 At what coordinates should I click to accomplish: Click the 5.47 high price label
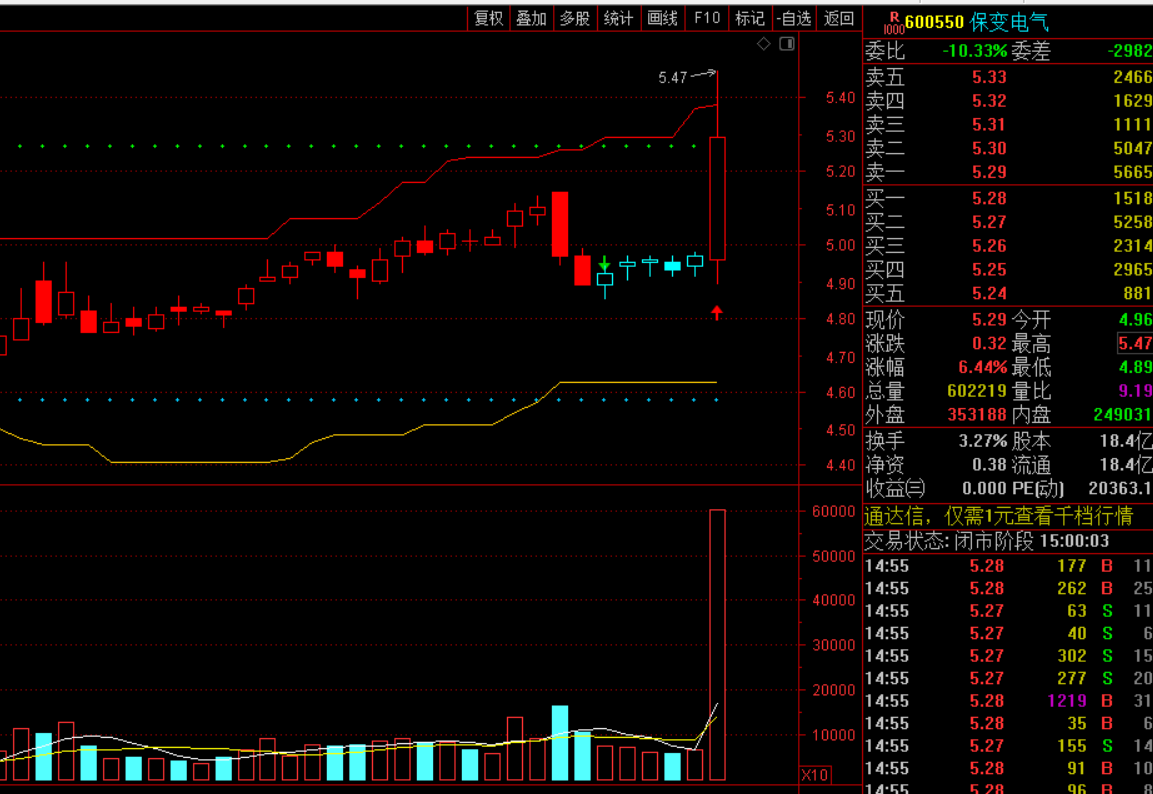[672, 77]
